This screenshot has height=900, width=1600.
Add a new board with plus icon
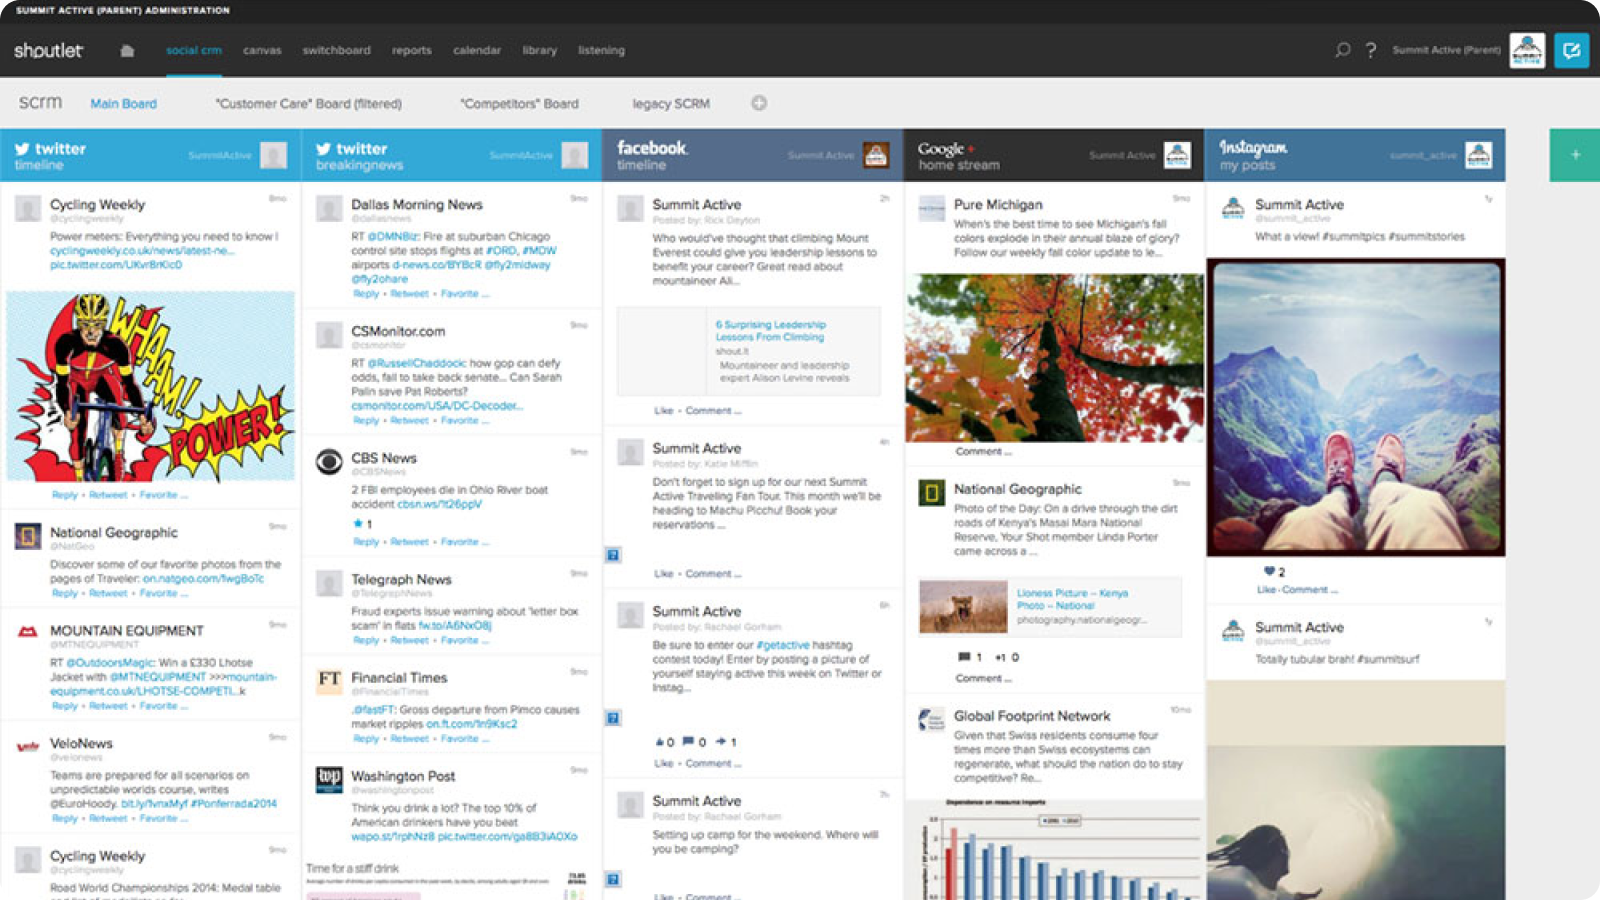coord(759,103)
